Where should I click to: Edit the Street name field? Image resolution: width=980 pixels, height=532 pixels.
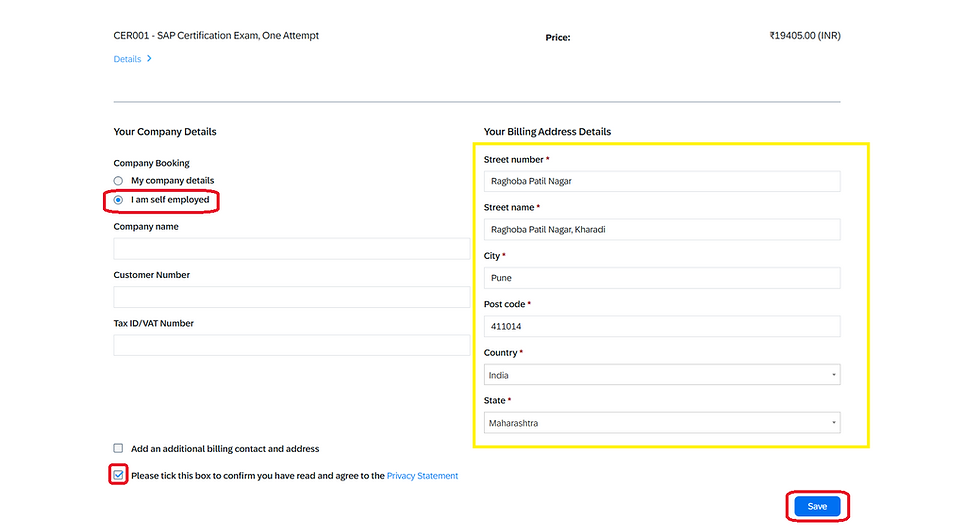[662, 229]
